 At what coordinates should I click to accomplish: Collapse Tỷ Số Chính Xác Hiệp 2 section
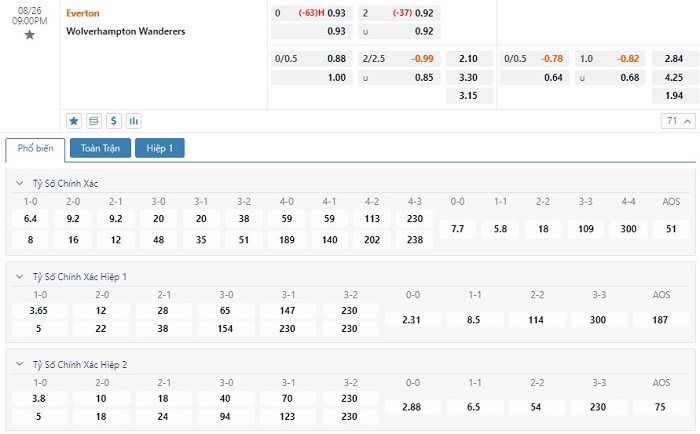[21, 364]
